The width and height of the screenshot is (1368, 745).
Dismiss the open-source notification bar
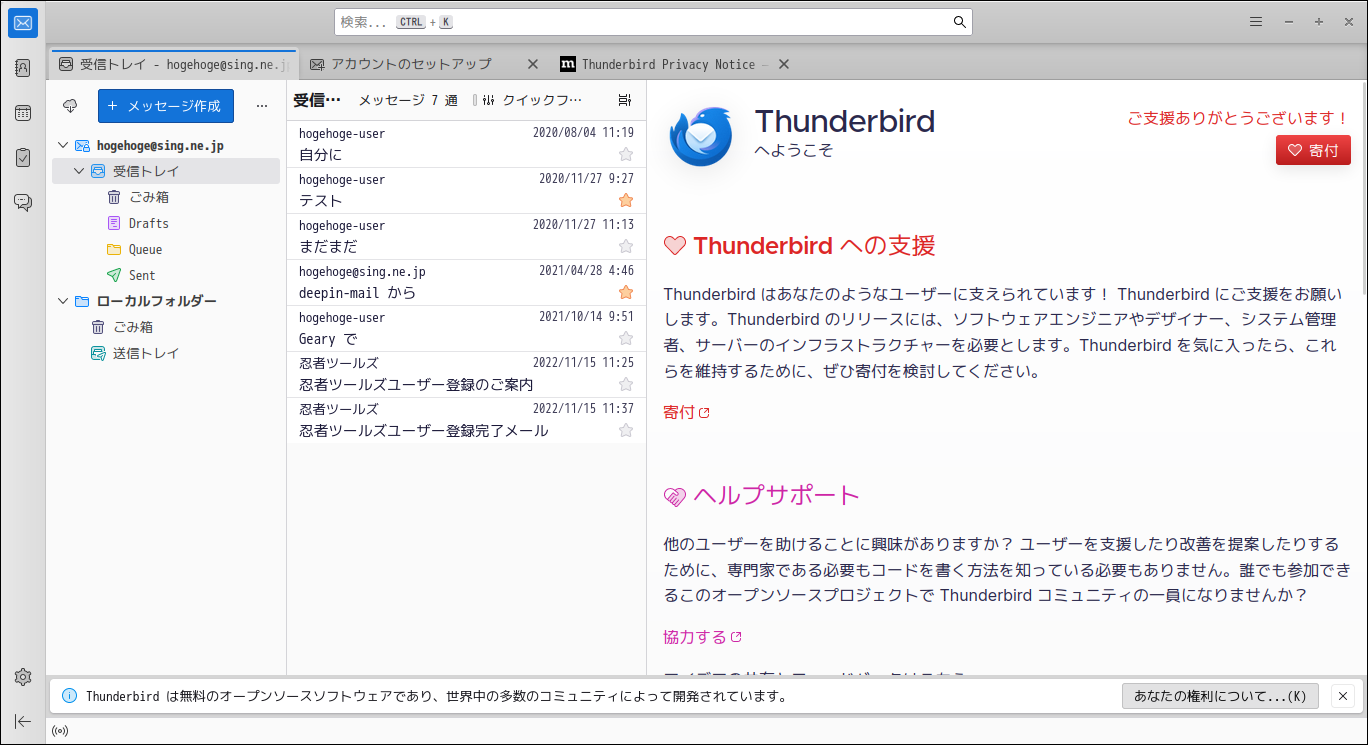1343,696
